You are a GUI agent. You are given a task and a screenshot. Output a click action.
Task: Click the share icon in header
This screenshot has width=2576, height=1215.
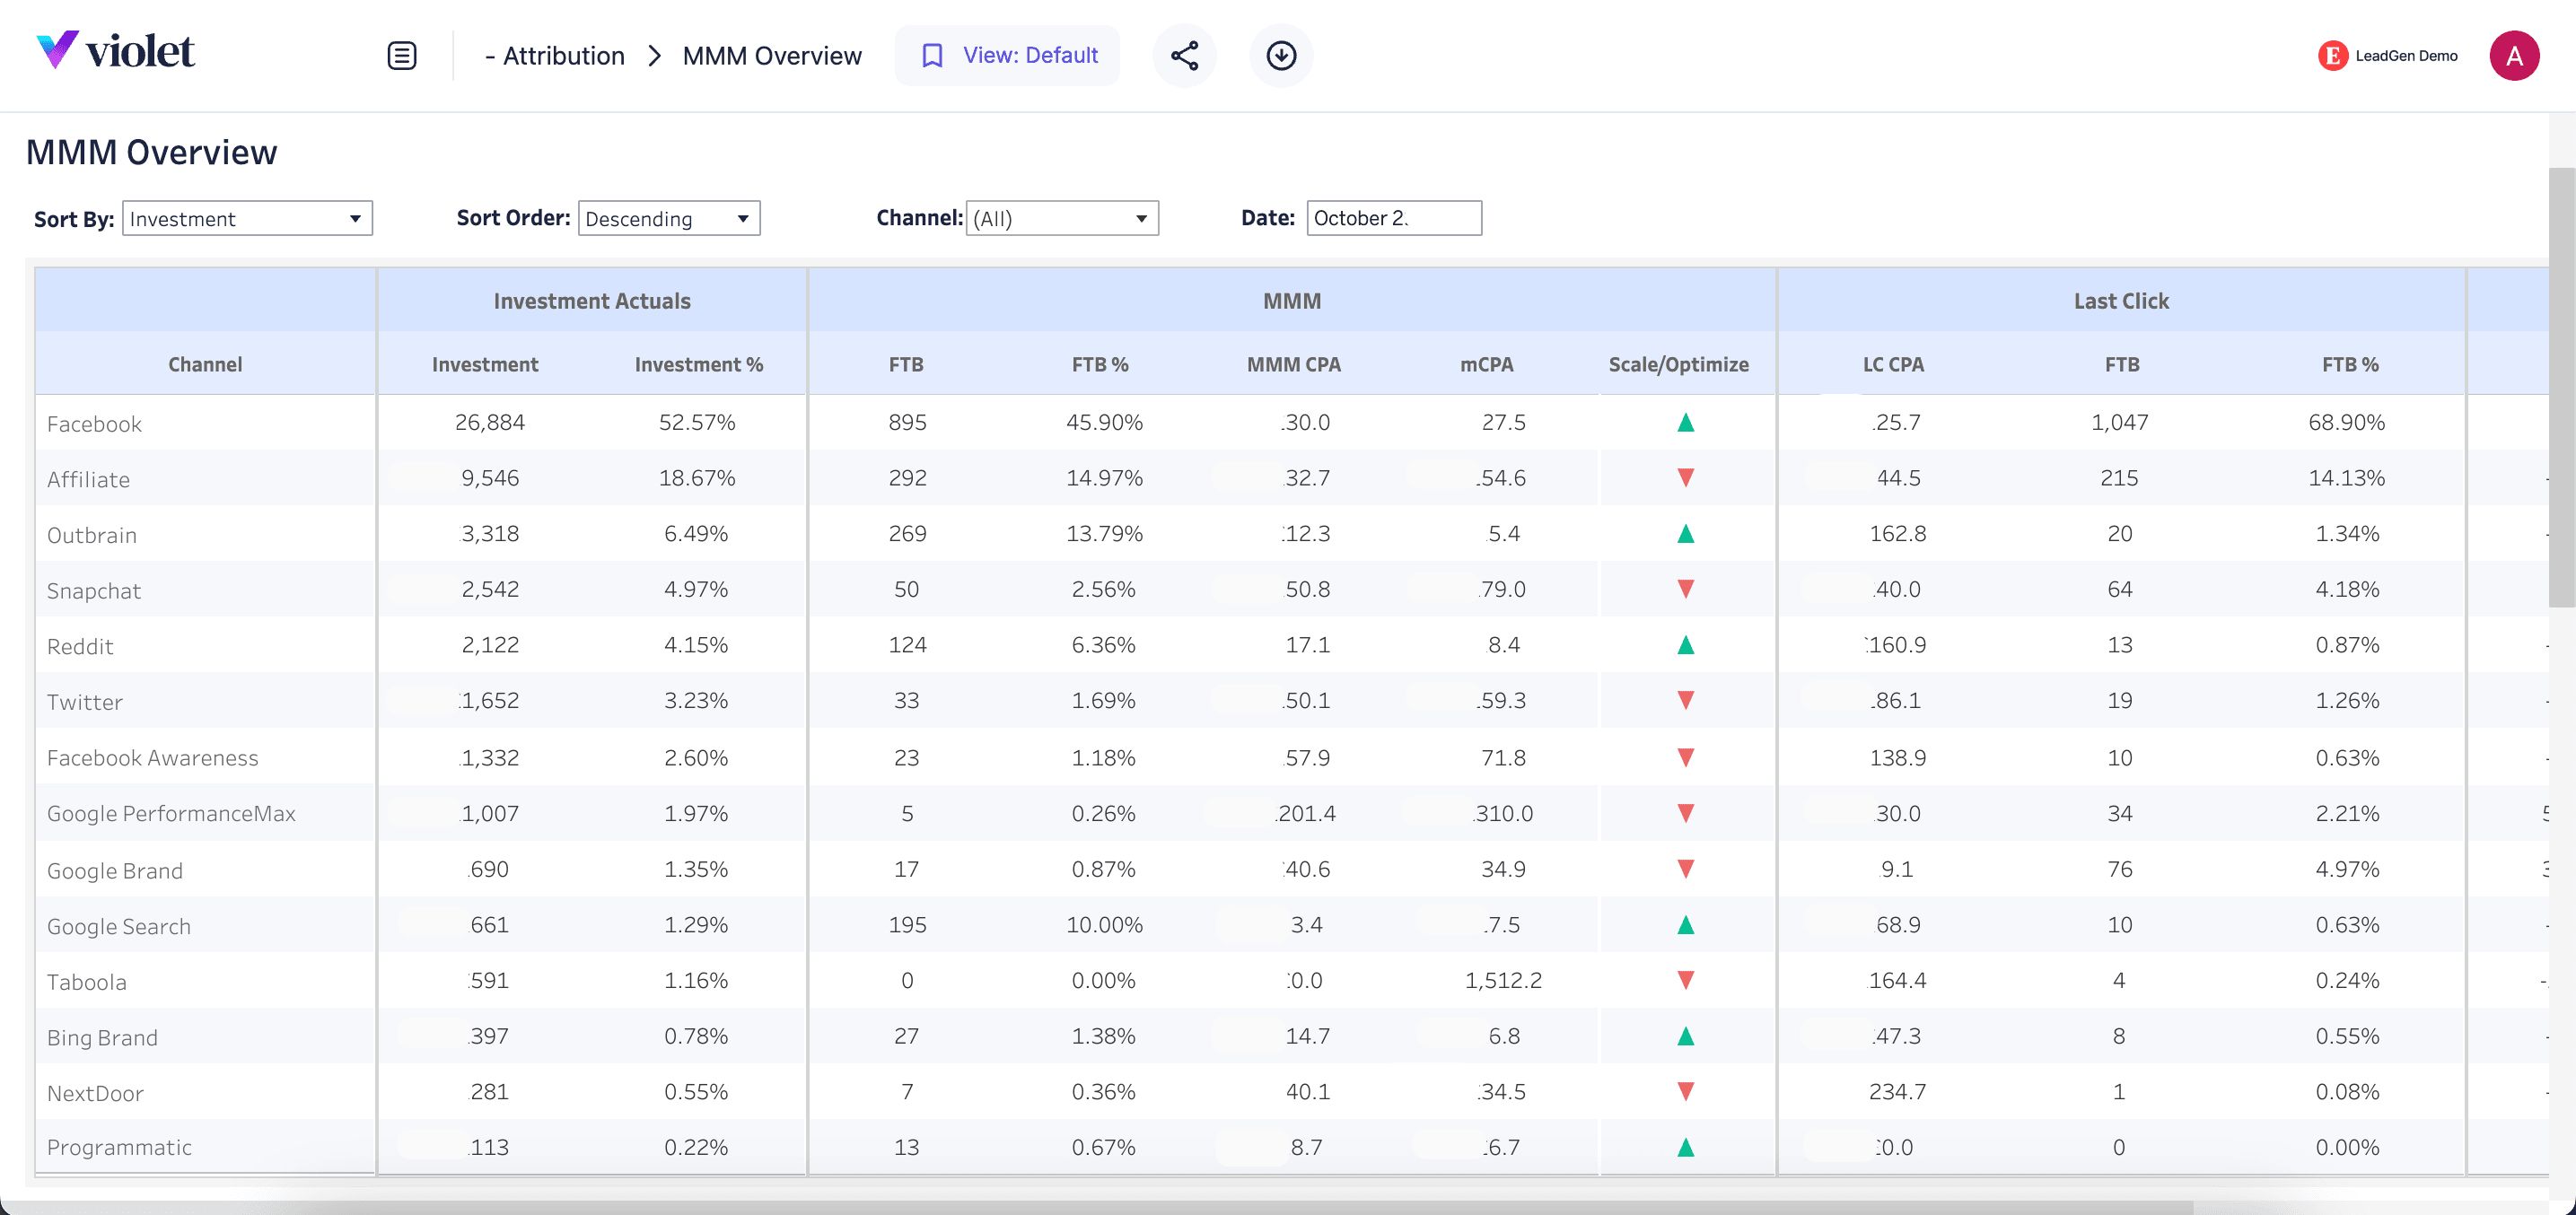pos(1184,55)
